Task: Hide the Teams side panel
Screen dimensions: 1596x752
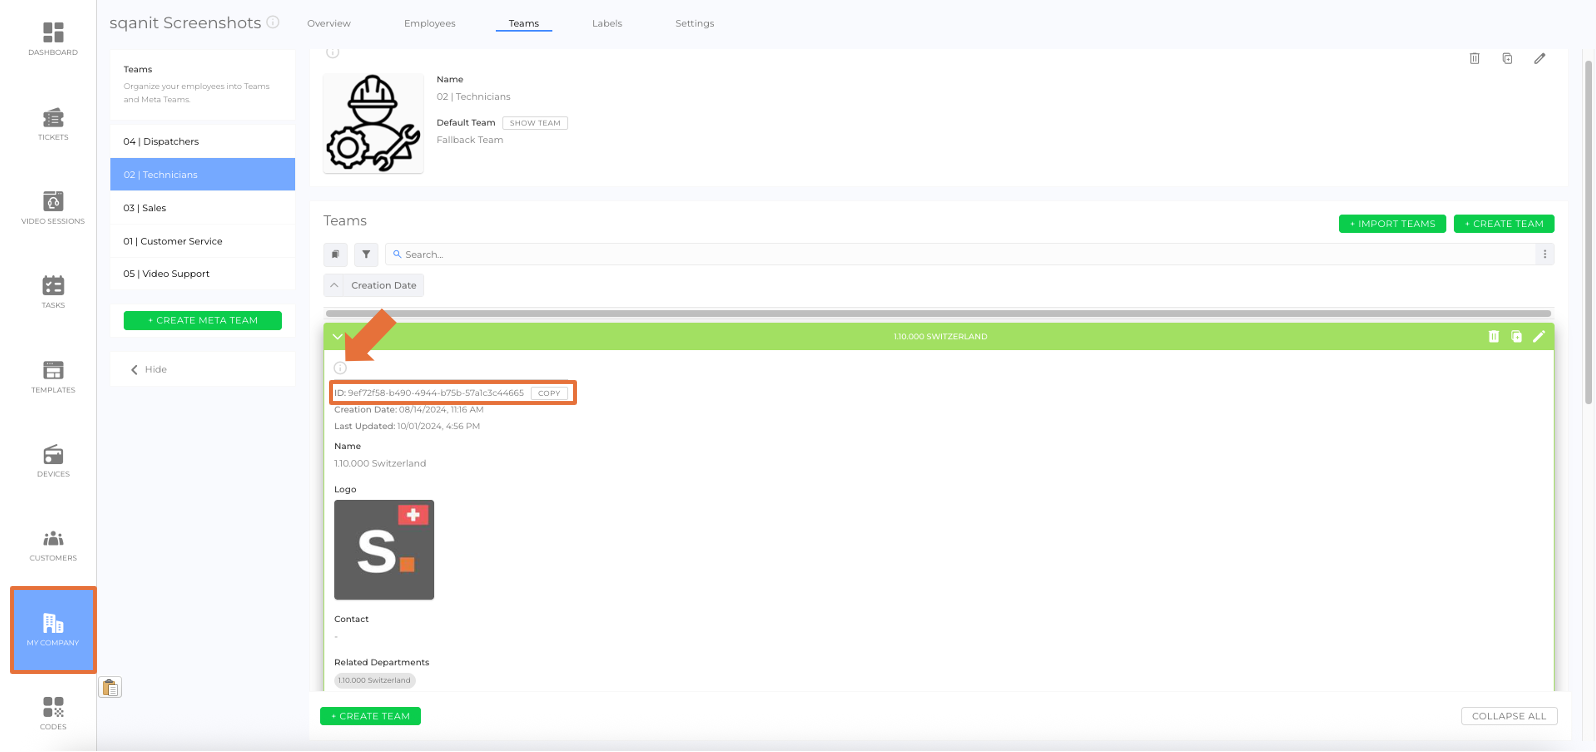Action: tap(149, 370)
